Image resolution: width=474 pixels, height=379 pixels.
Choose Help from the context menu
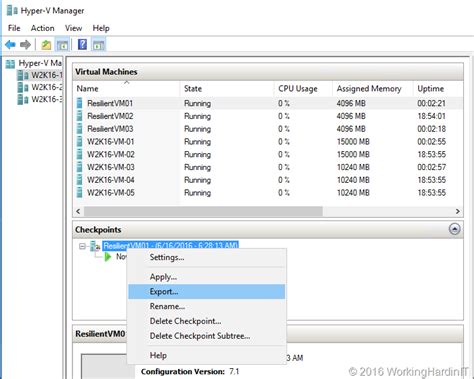tap(207, 355)
